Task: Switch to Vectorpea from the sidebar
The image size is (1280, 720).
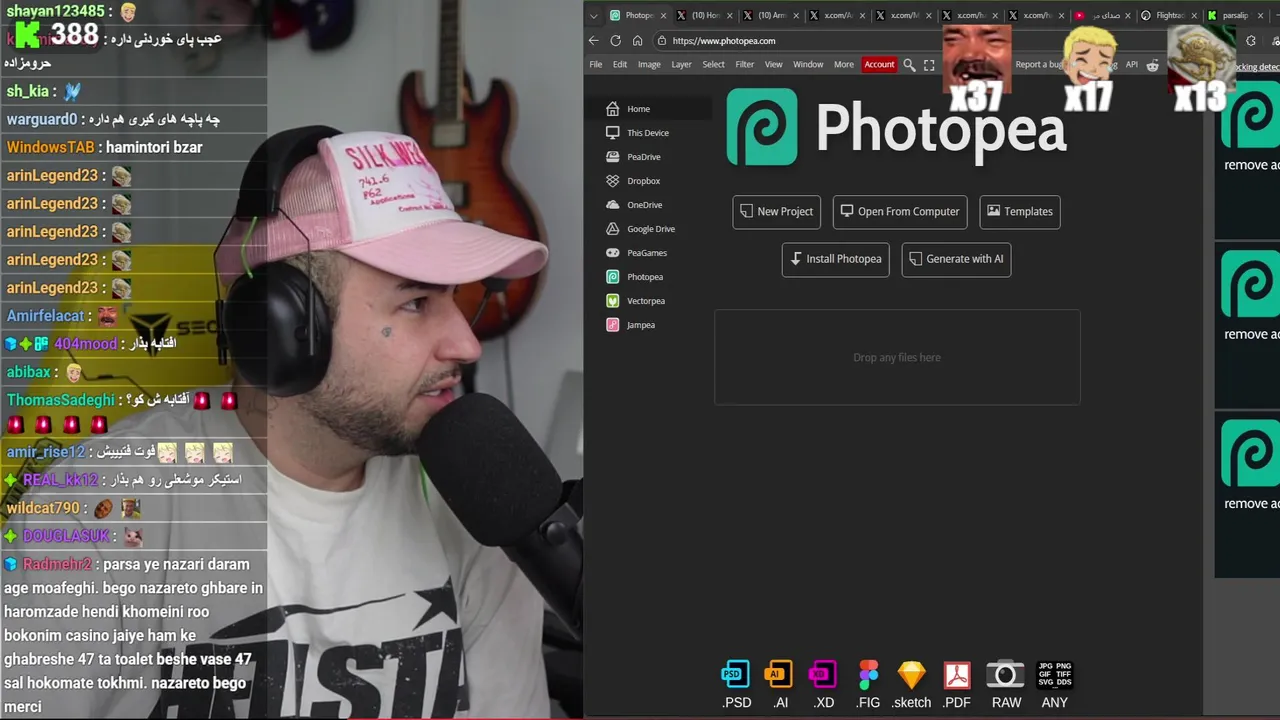Action: point(645,301)
